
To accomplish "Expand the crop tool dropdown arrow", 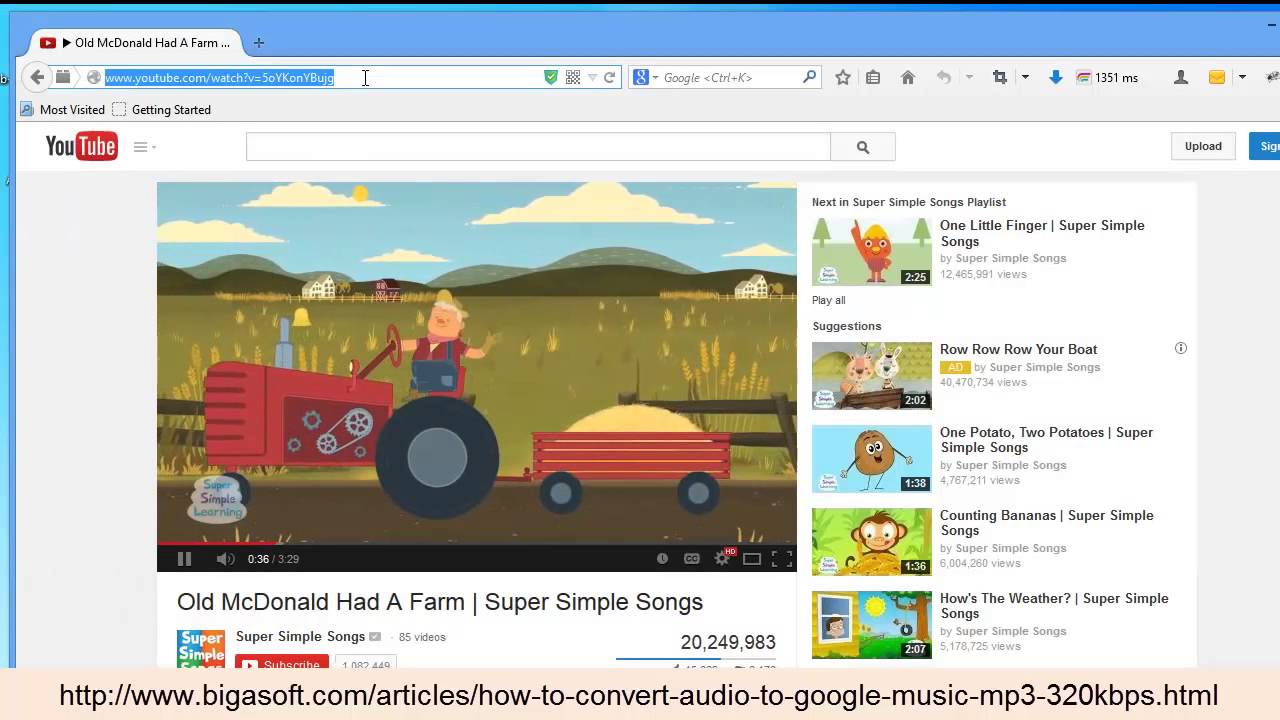I will pyautogui.click(x=1025, y=77).
